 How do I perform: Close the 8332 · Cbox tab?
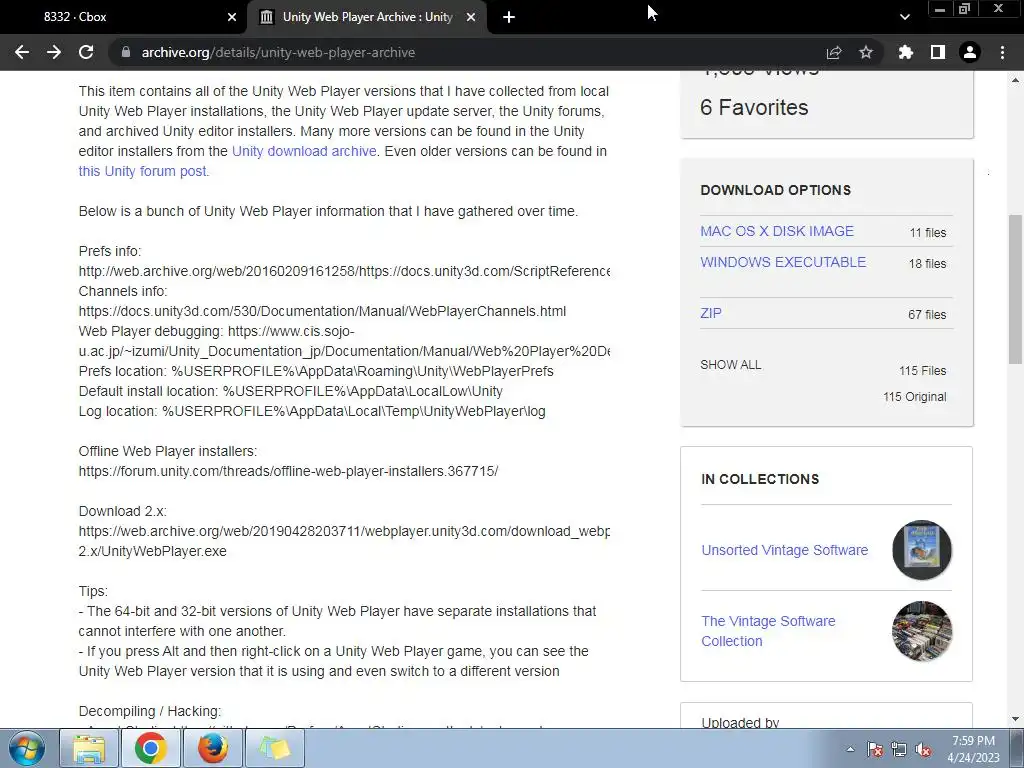coord(232,17)
